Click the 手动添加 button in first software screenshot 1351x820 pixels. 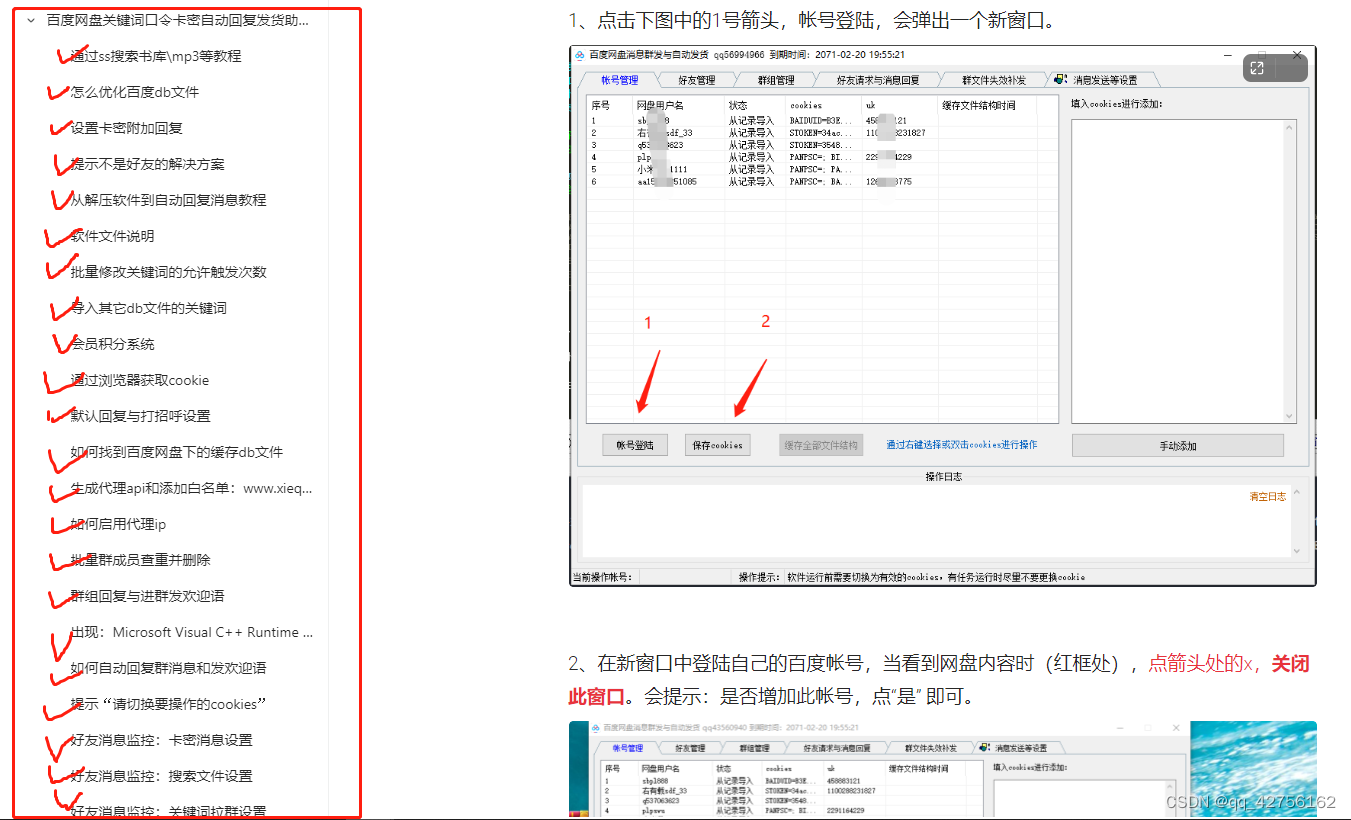(x=1178, y=446)
